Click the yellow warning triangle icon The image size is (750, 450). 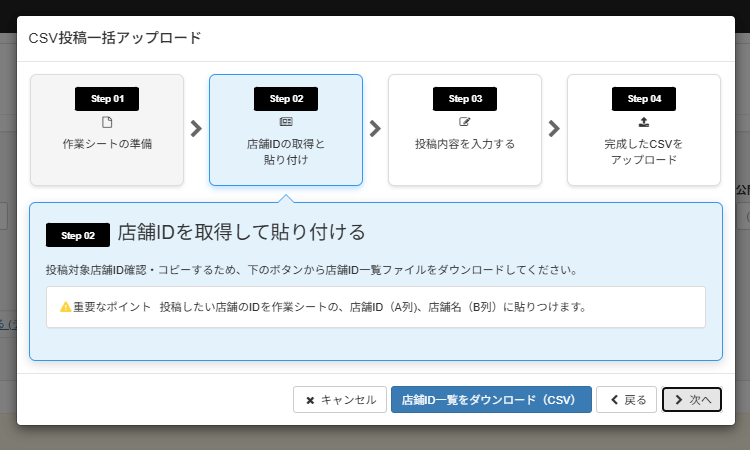66,307
